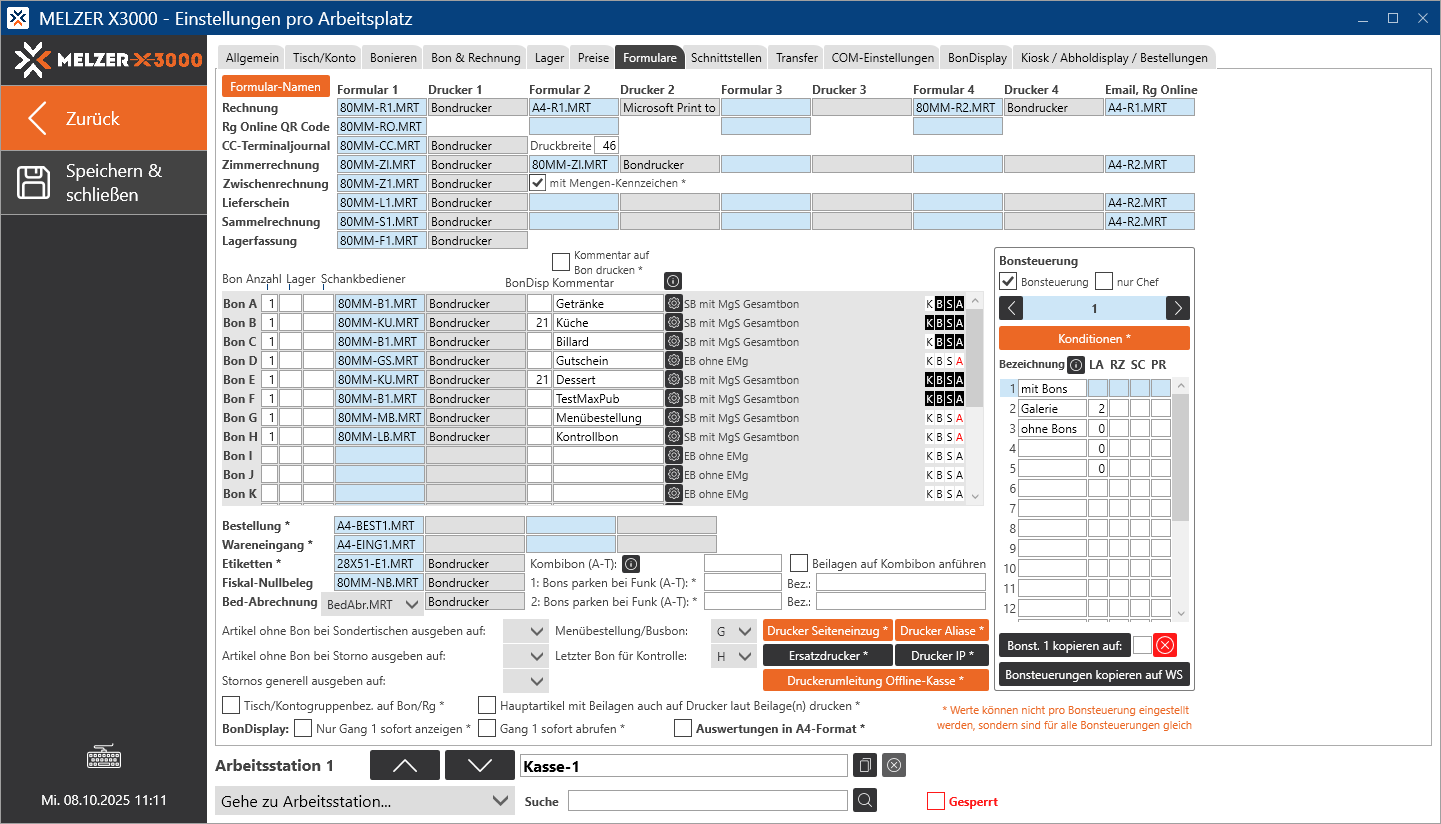Click the Bon list vertical scrollbar
The width and height of the screenshot is (1441, 824).
pyautogui.click(x=977, y=398)
